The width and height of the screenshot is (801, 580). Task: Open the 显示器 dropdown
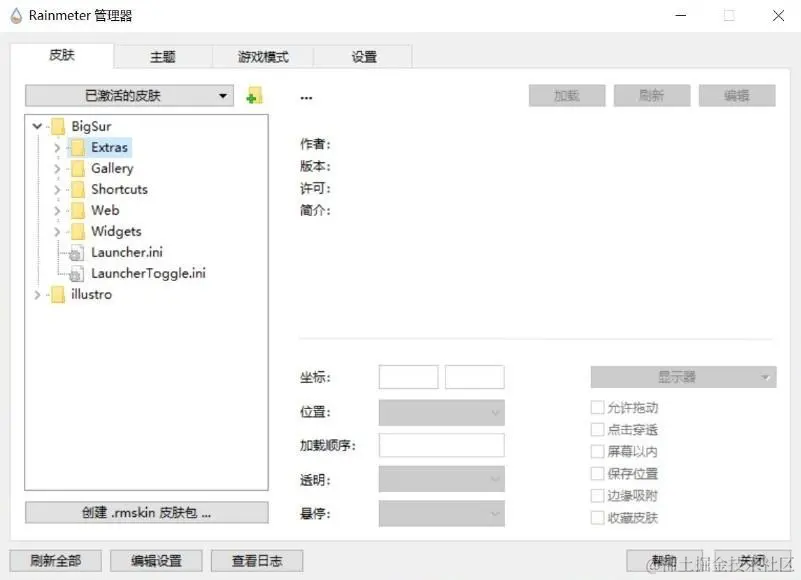point(684,377)
